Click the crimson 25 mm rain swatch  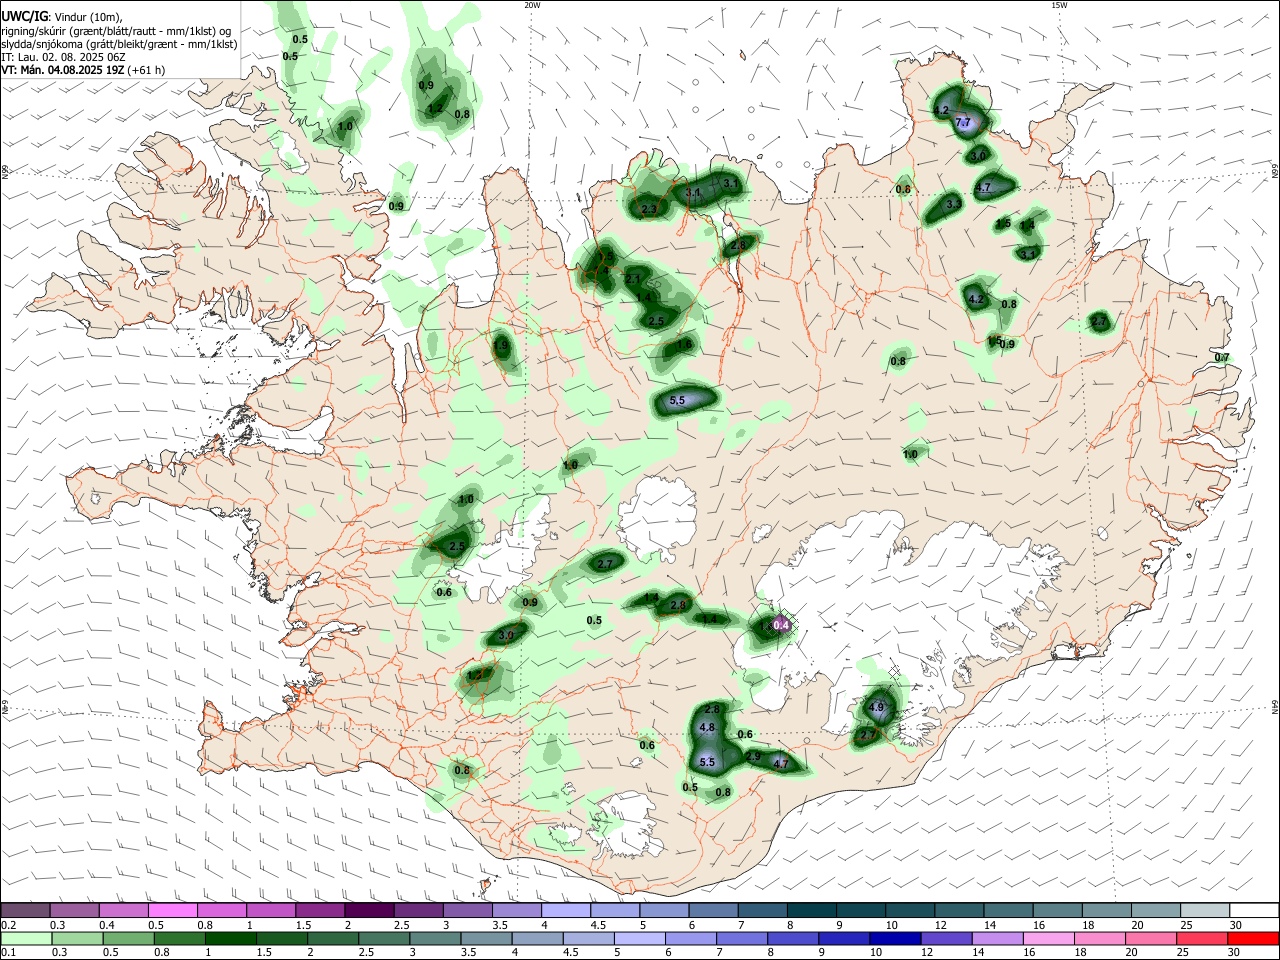(1201, 938)
